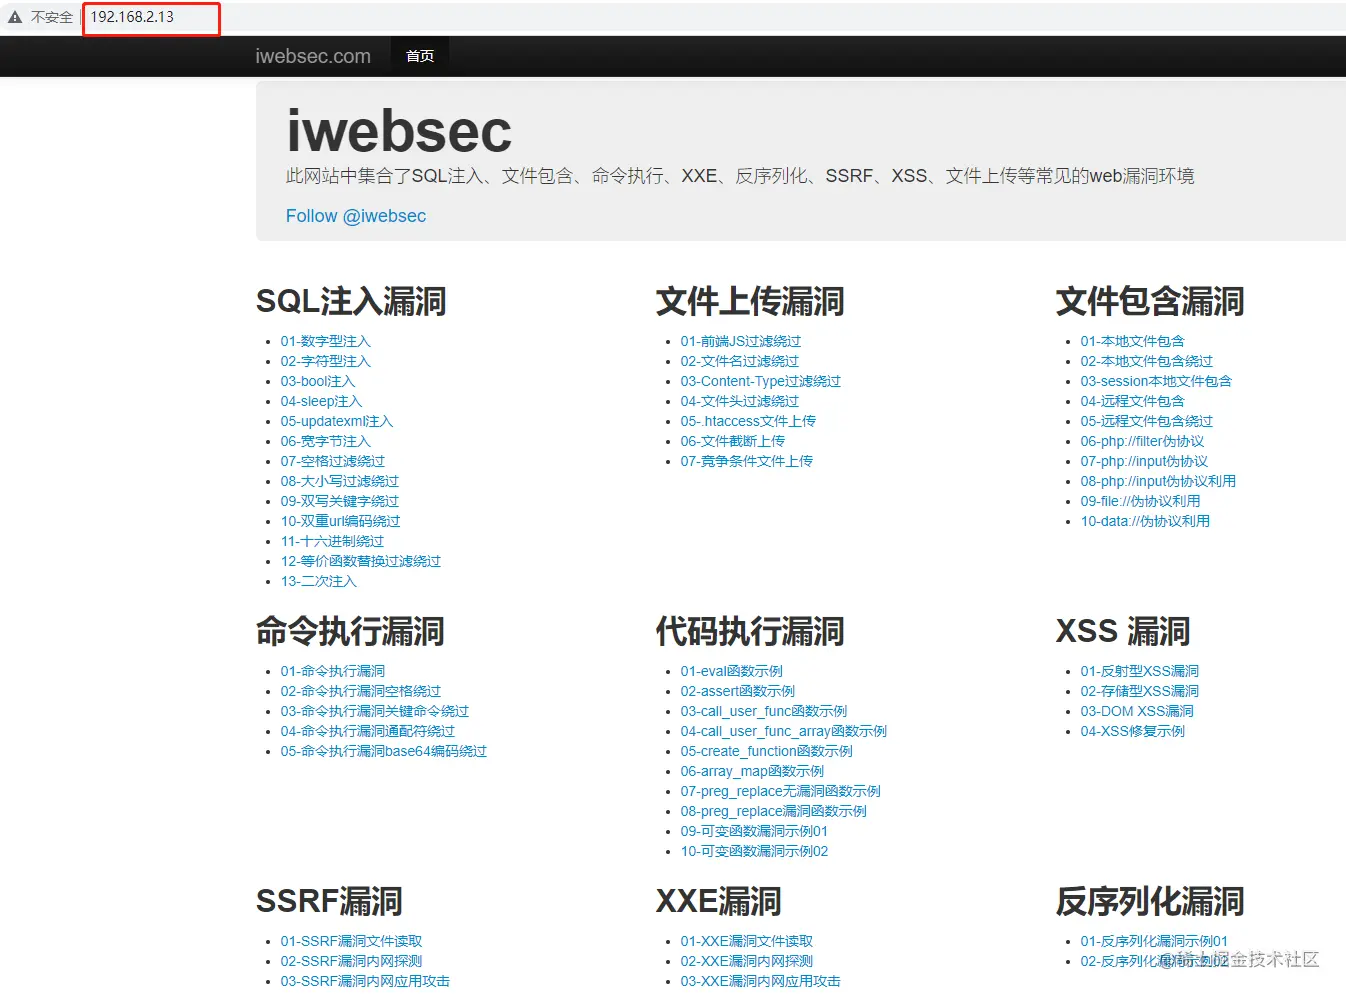This screenshot has width=1346, height=996.
Task: Open 01-本地文件包含 link
Action: tap(1133, 341)
